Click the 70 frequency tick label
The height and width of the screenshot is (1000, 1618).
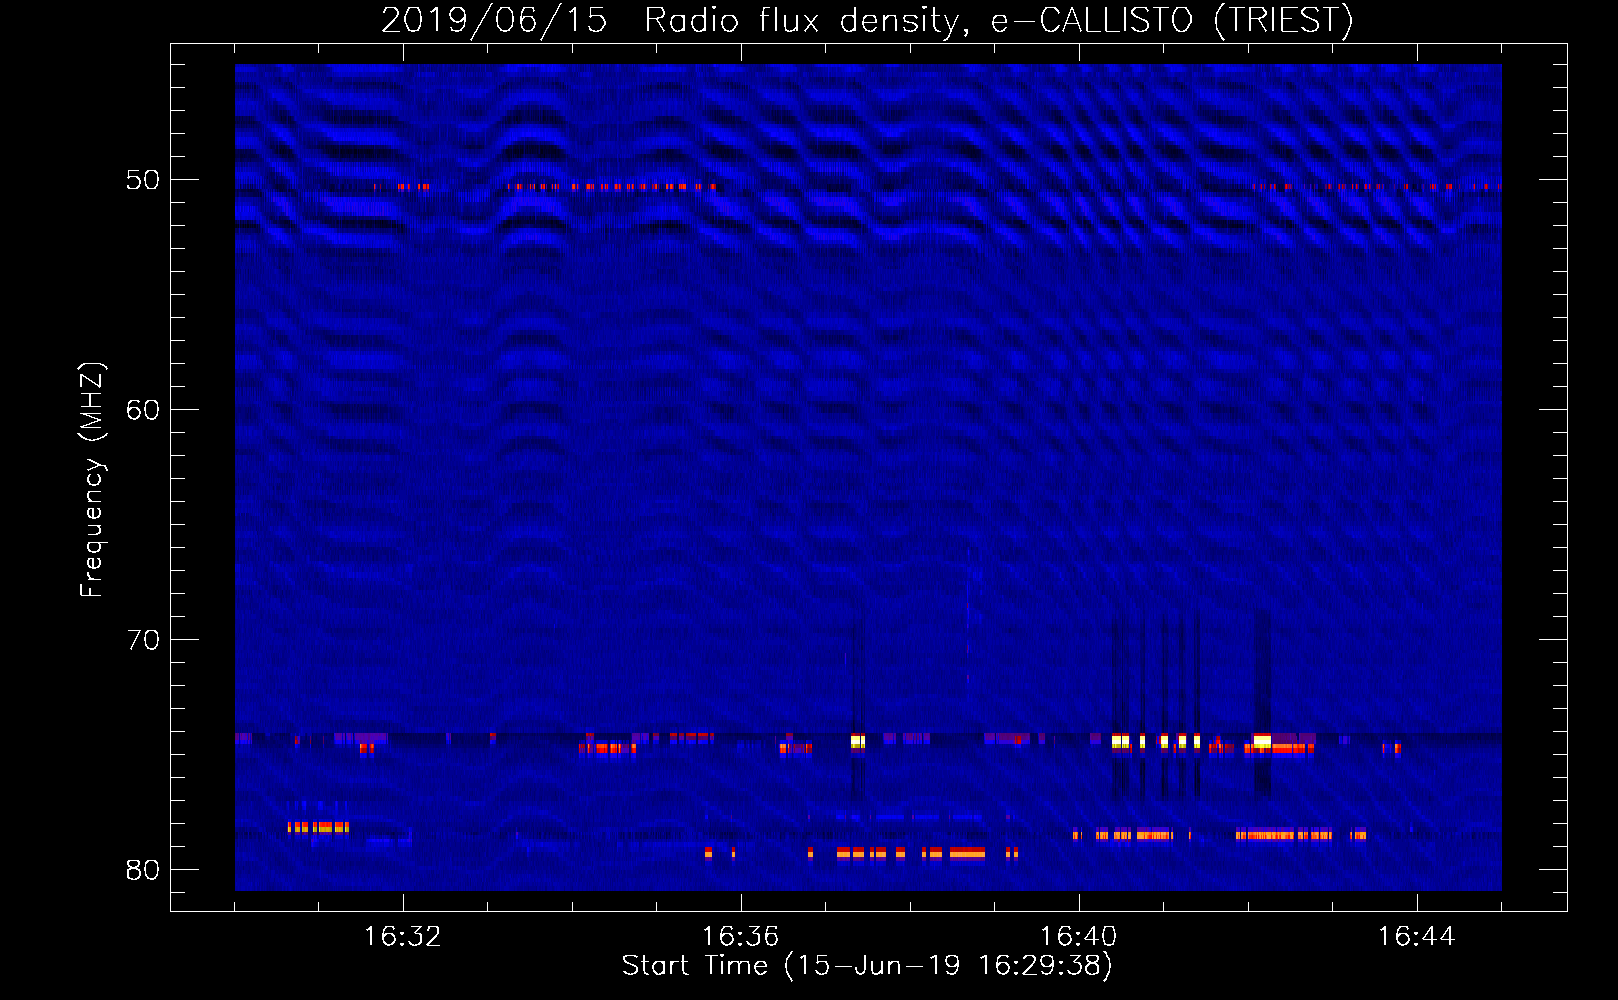[143, 640]
